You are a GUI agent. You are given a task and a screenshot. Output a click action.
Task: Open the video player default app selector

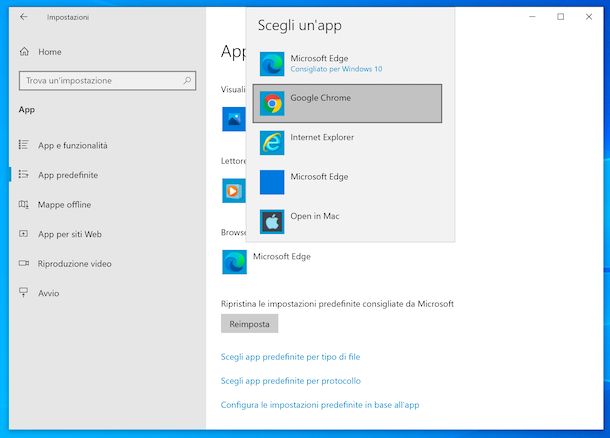pyautogui.click(x=234, y=190)
